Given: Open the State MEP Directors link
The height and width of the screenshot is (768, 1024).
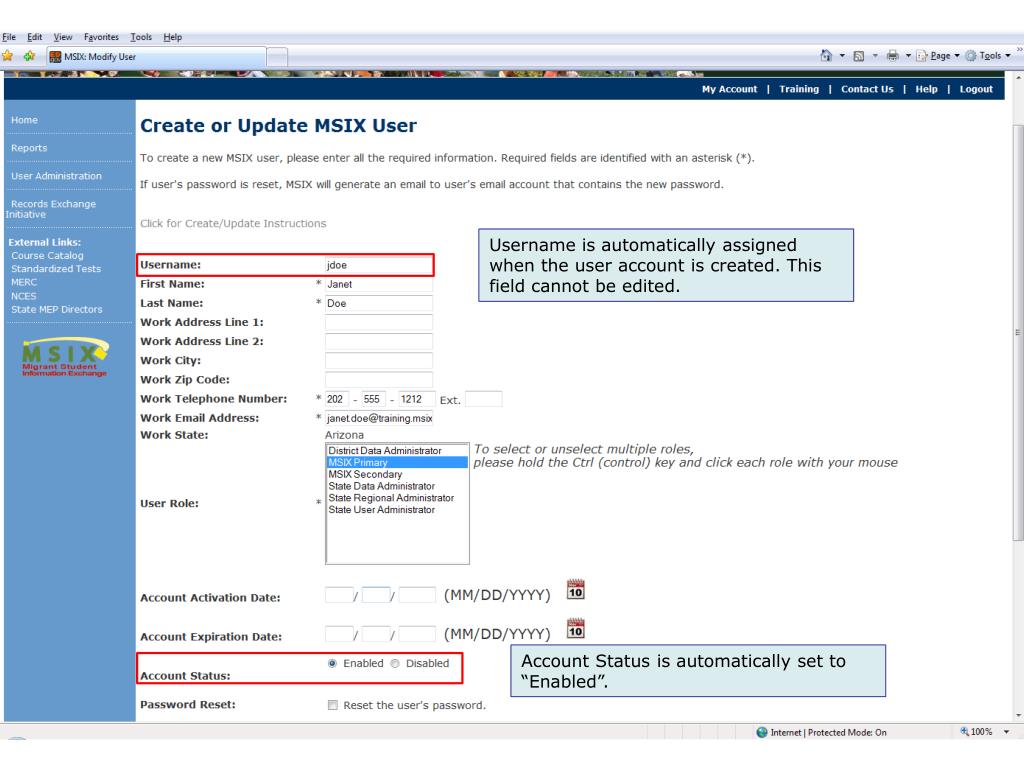Looking at the screenshot, I should point(57,310).
